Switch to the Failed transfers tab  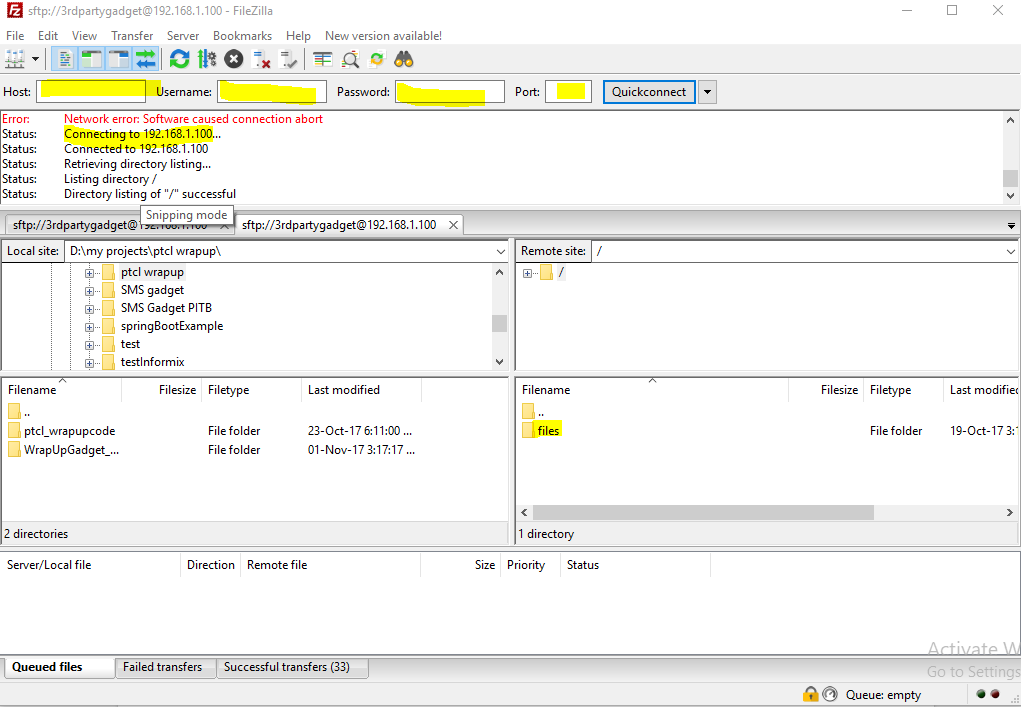(162, 667)
